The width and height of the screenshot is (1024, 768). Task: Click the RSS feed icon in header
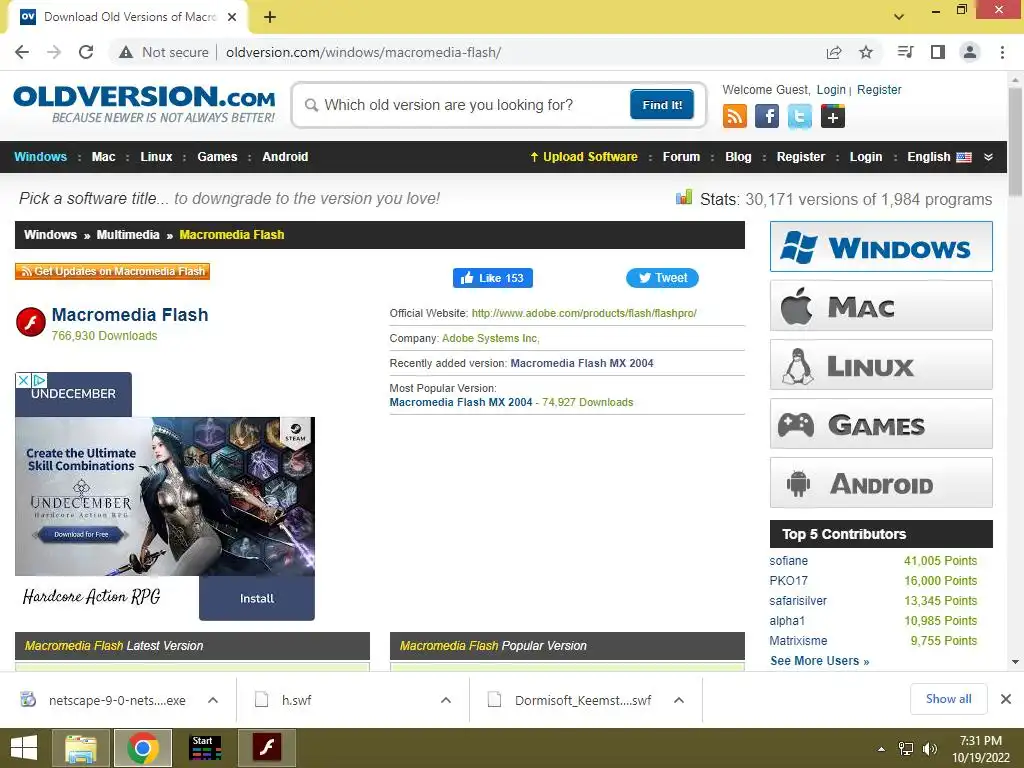pyautogui.click(x=735, y=117)
